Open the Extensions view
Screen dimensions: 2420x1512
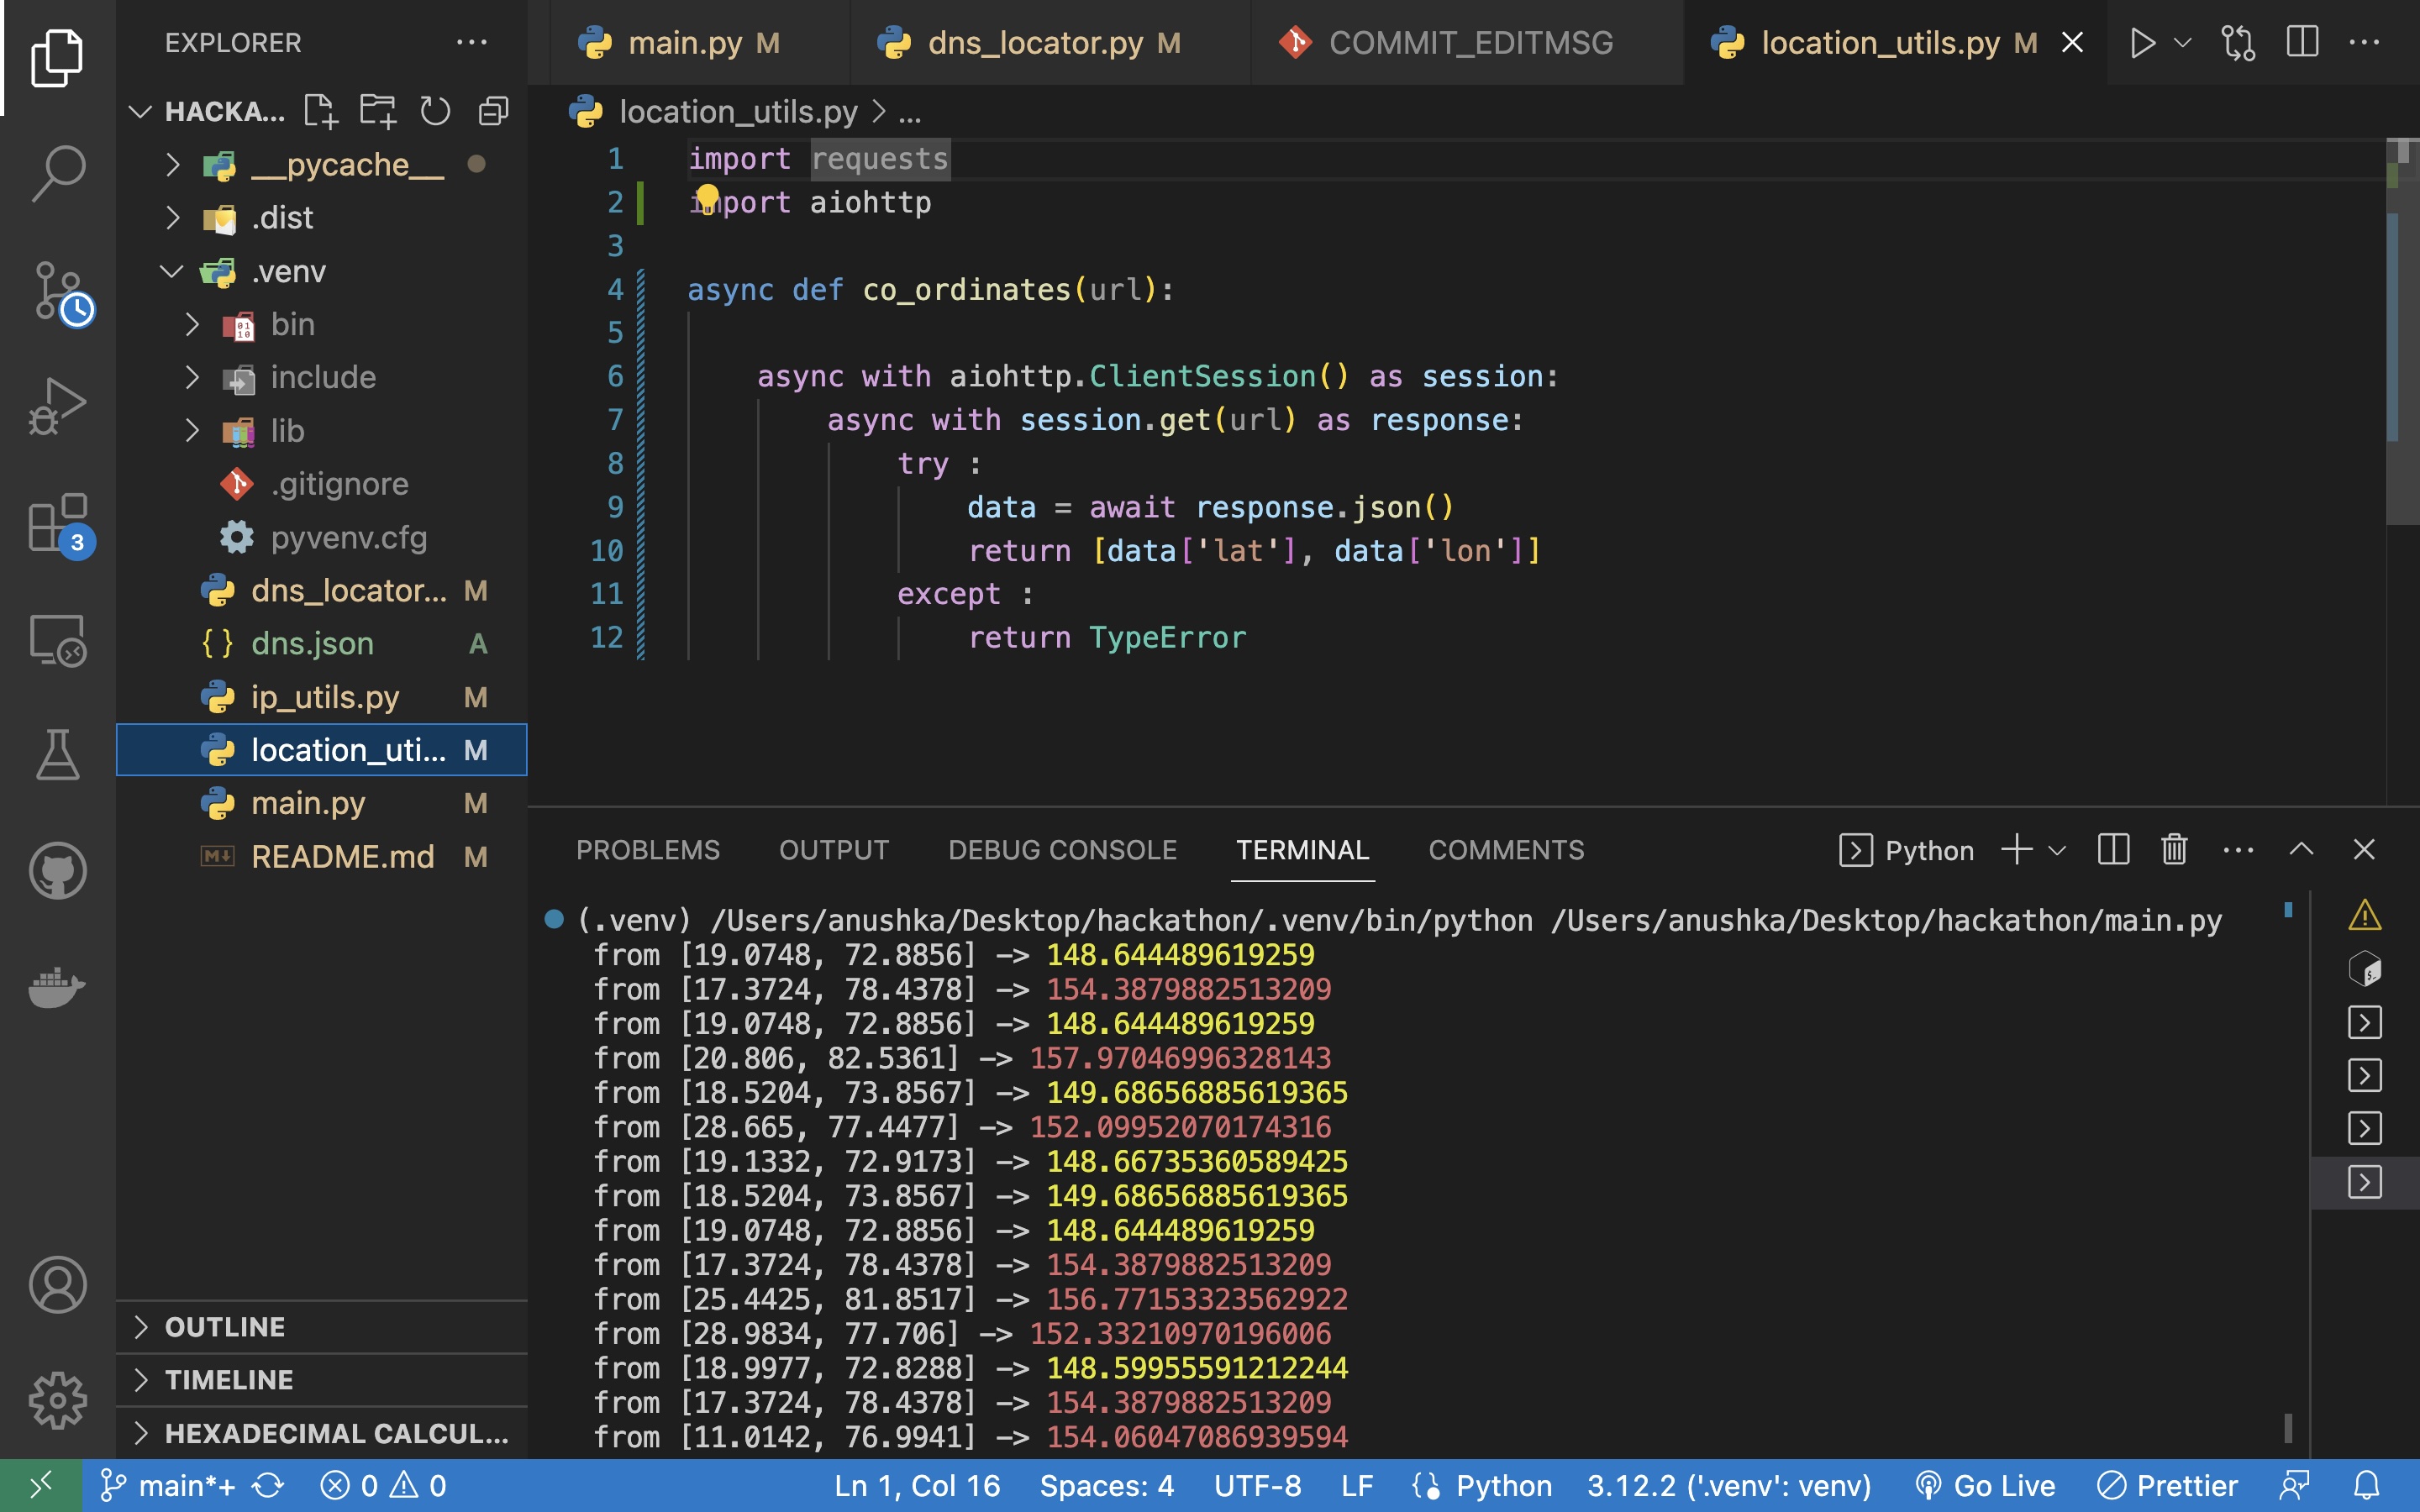coord(57,522)
